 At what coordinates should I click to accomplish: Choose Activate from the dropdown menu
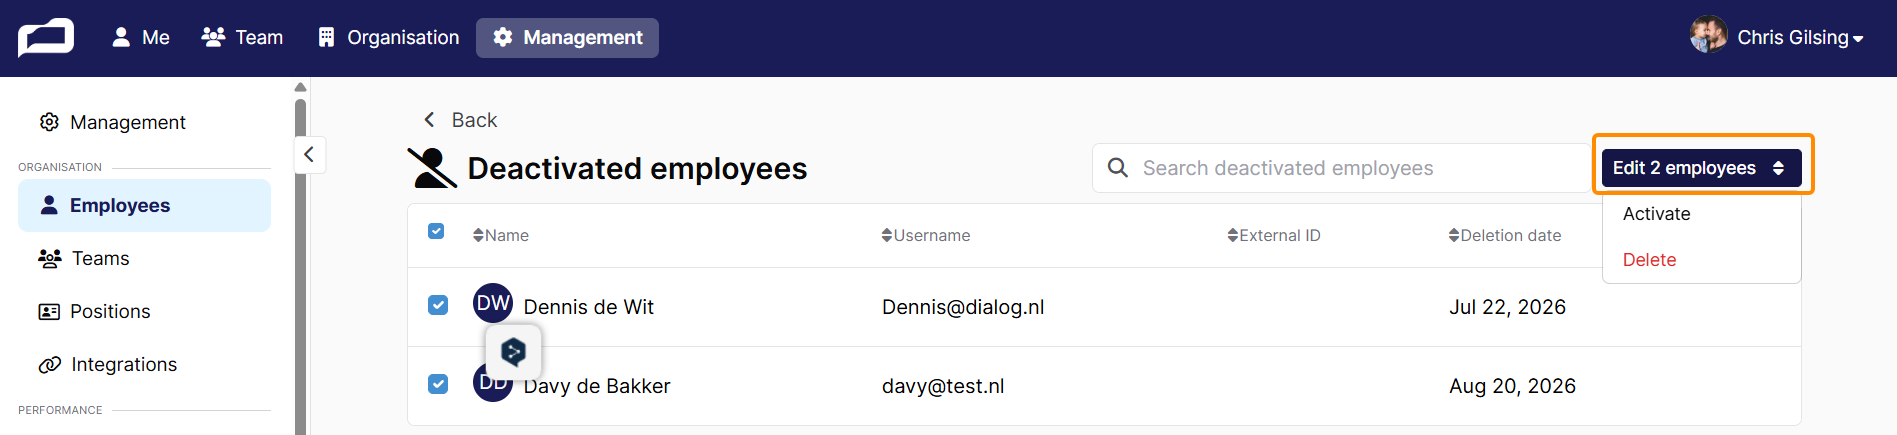click(1656, 214)
